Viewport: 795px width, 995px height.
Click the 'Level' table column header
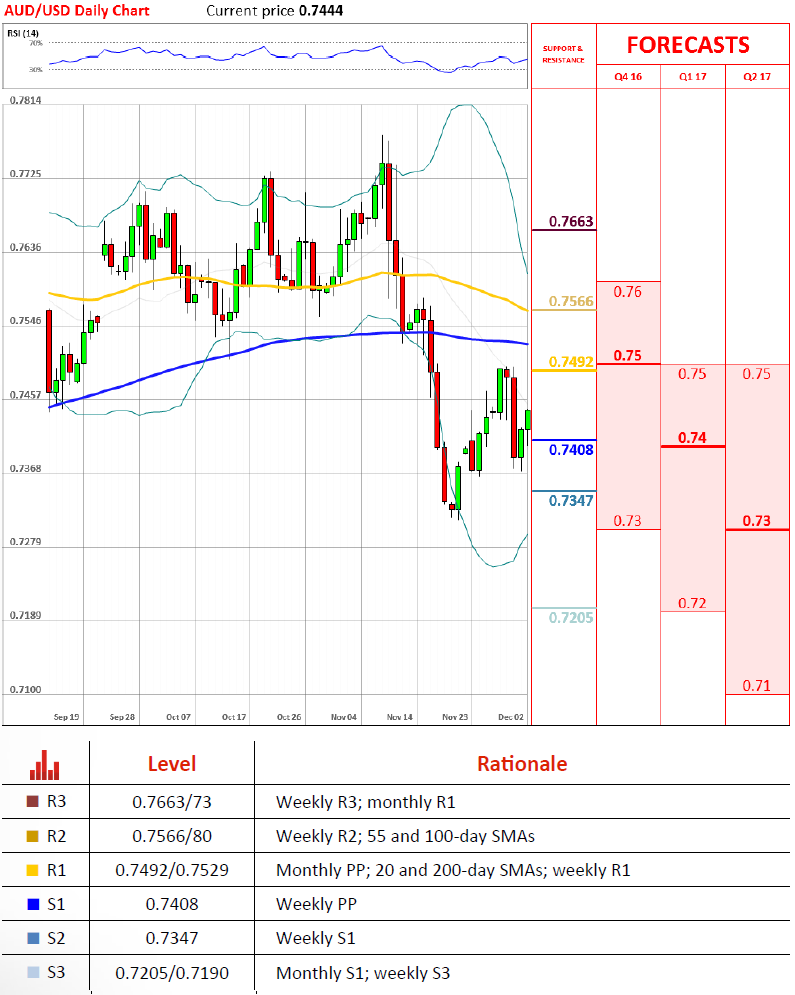tap(172, 764)
